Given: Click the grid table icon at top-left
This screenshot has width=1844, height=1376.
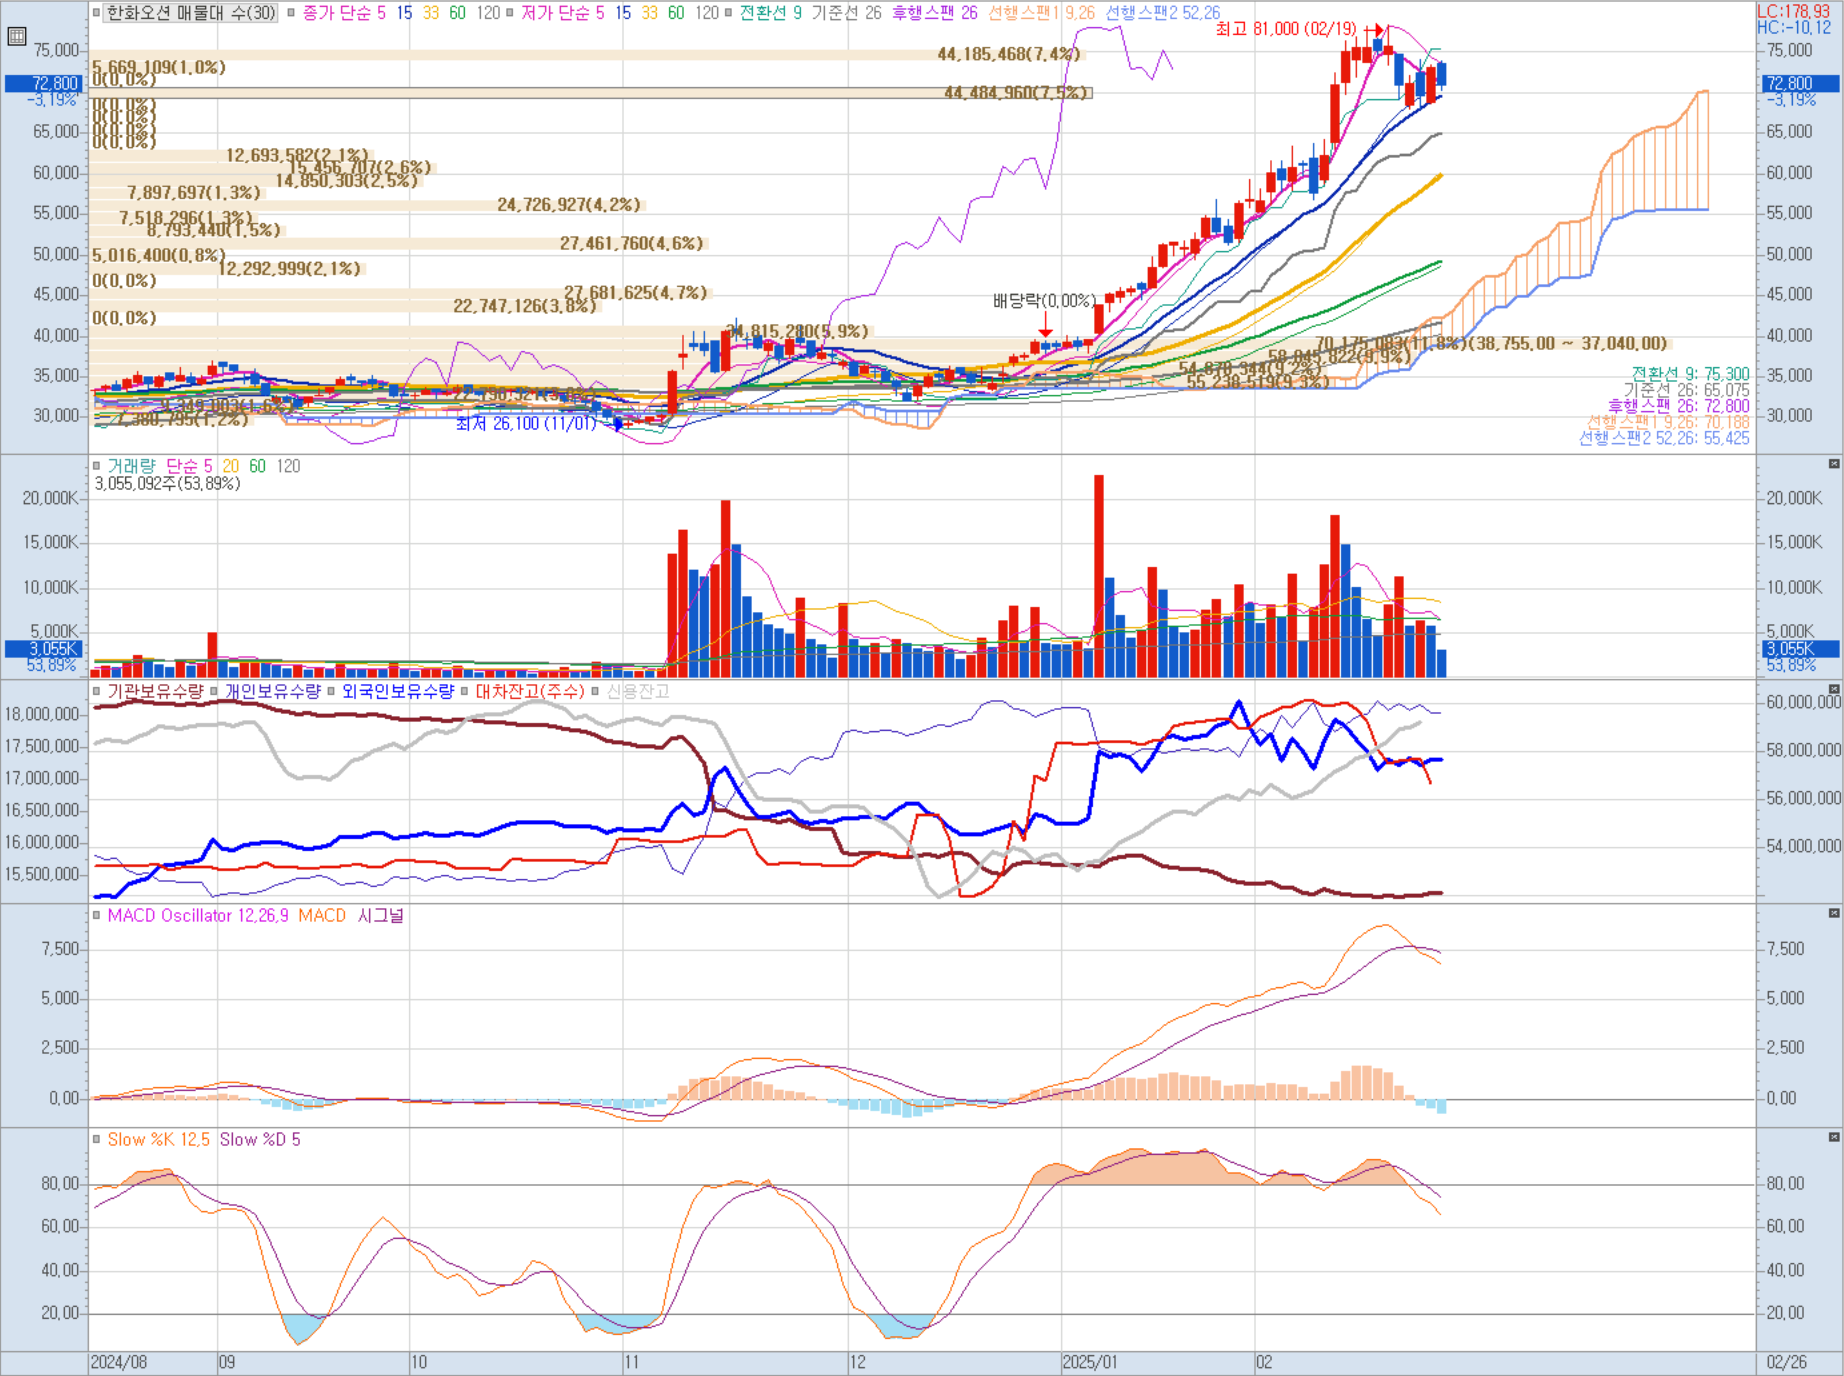Looking at the screenshot, I should click(16, 37).
